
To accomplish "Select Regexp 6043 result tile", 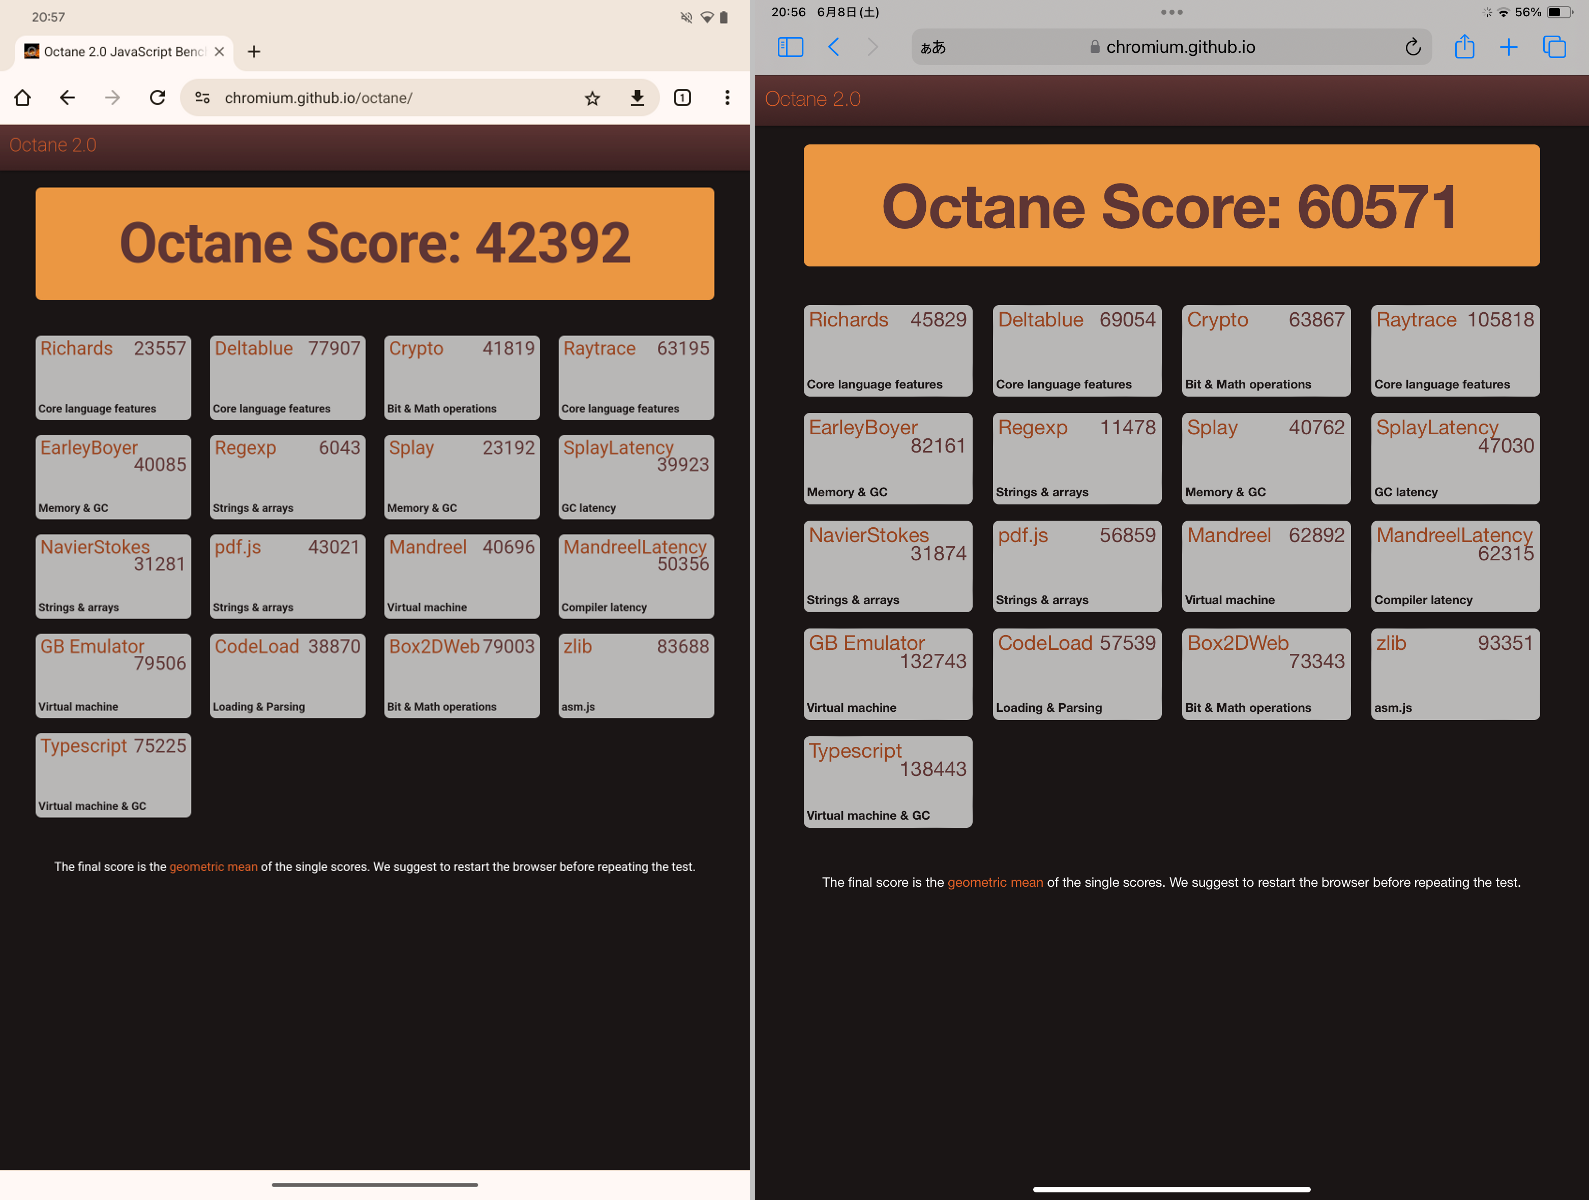I will (288, 477).
